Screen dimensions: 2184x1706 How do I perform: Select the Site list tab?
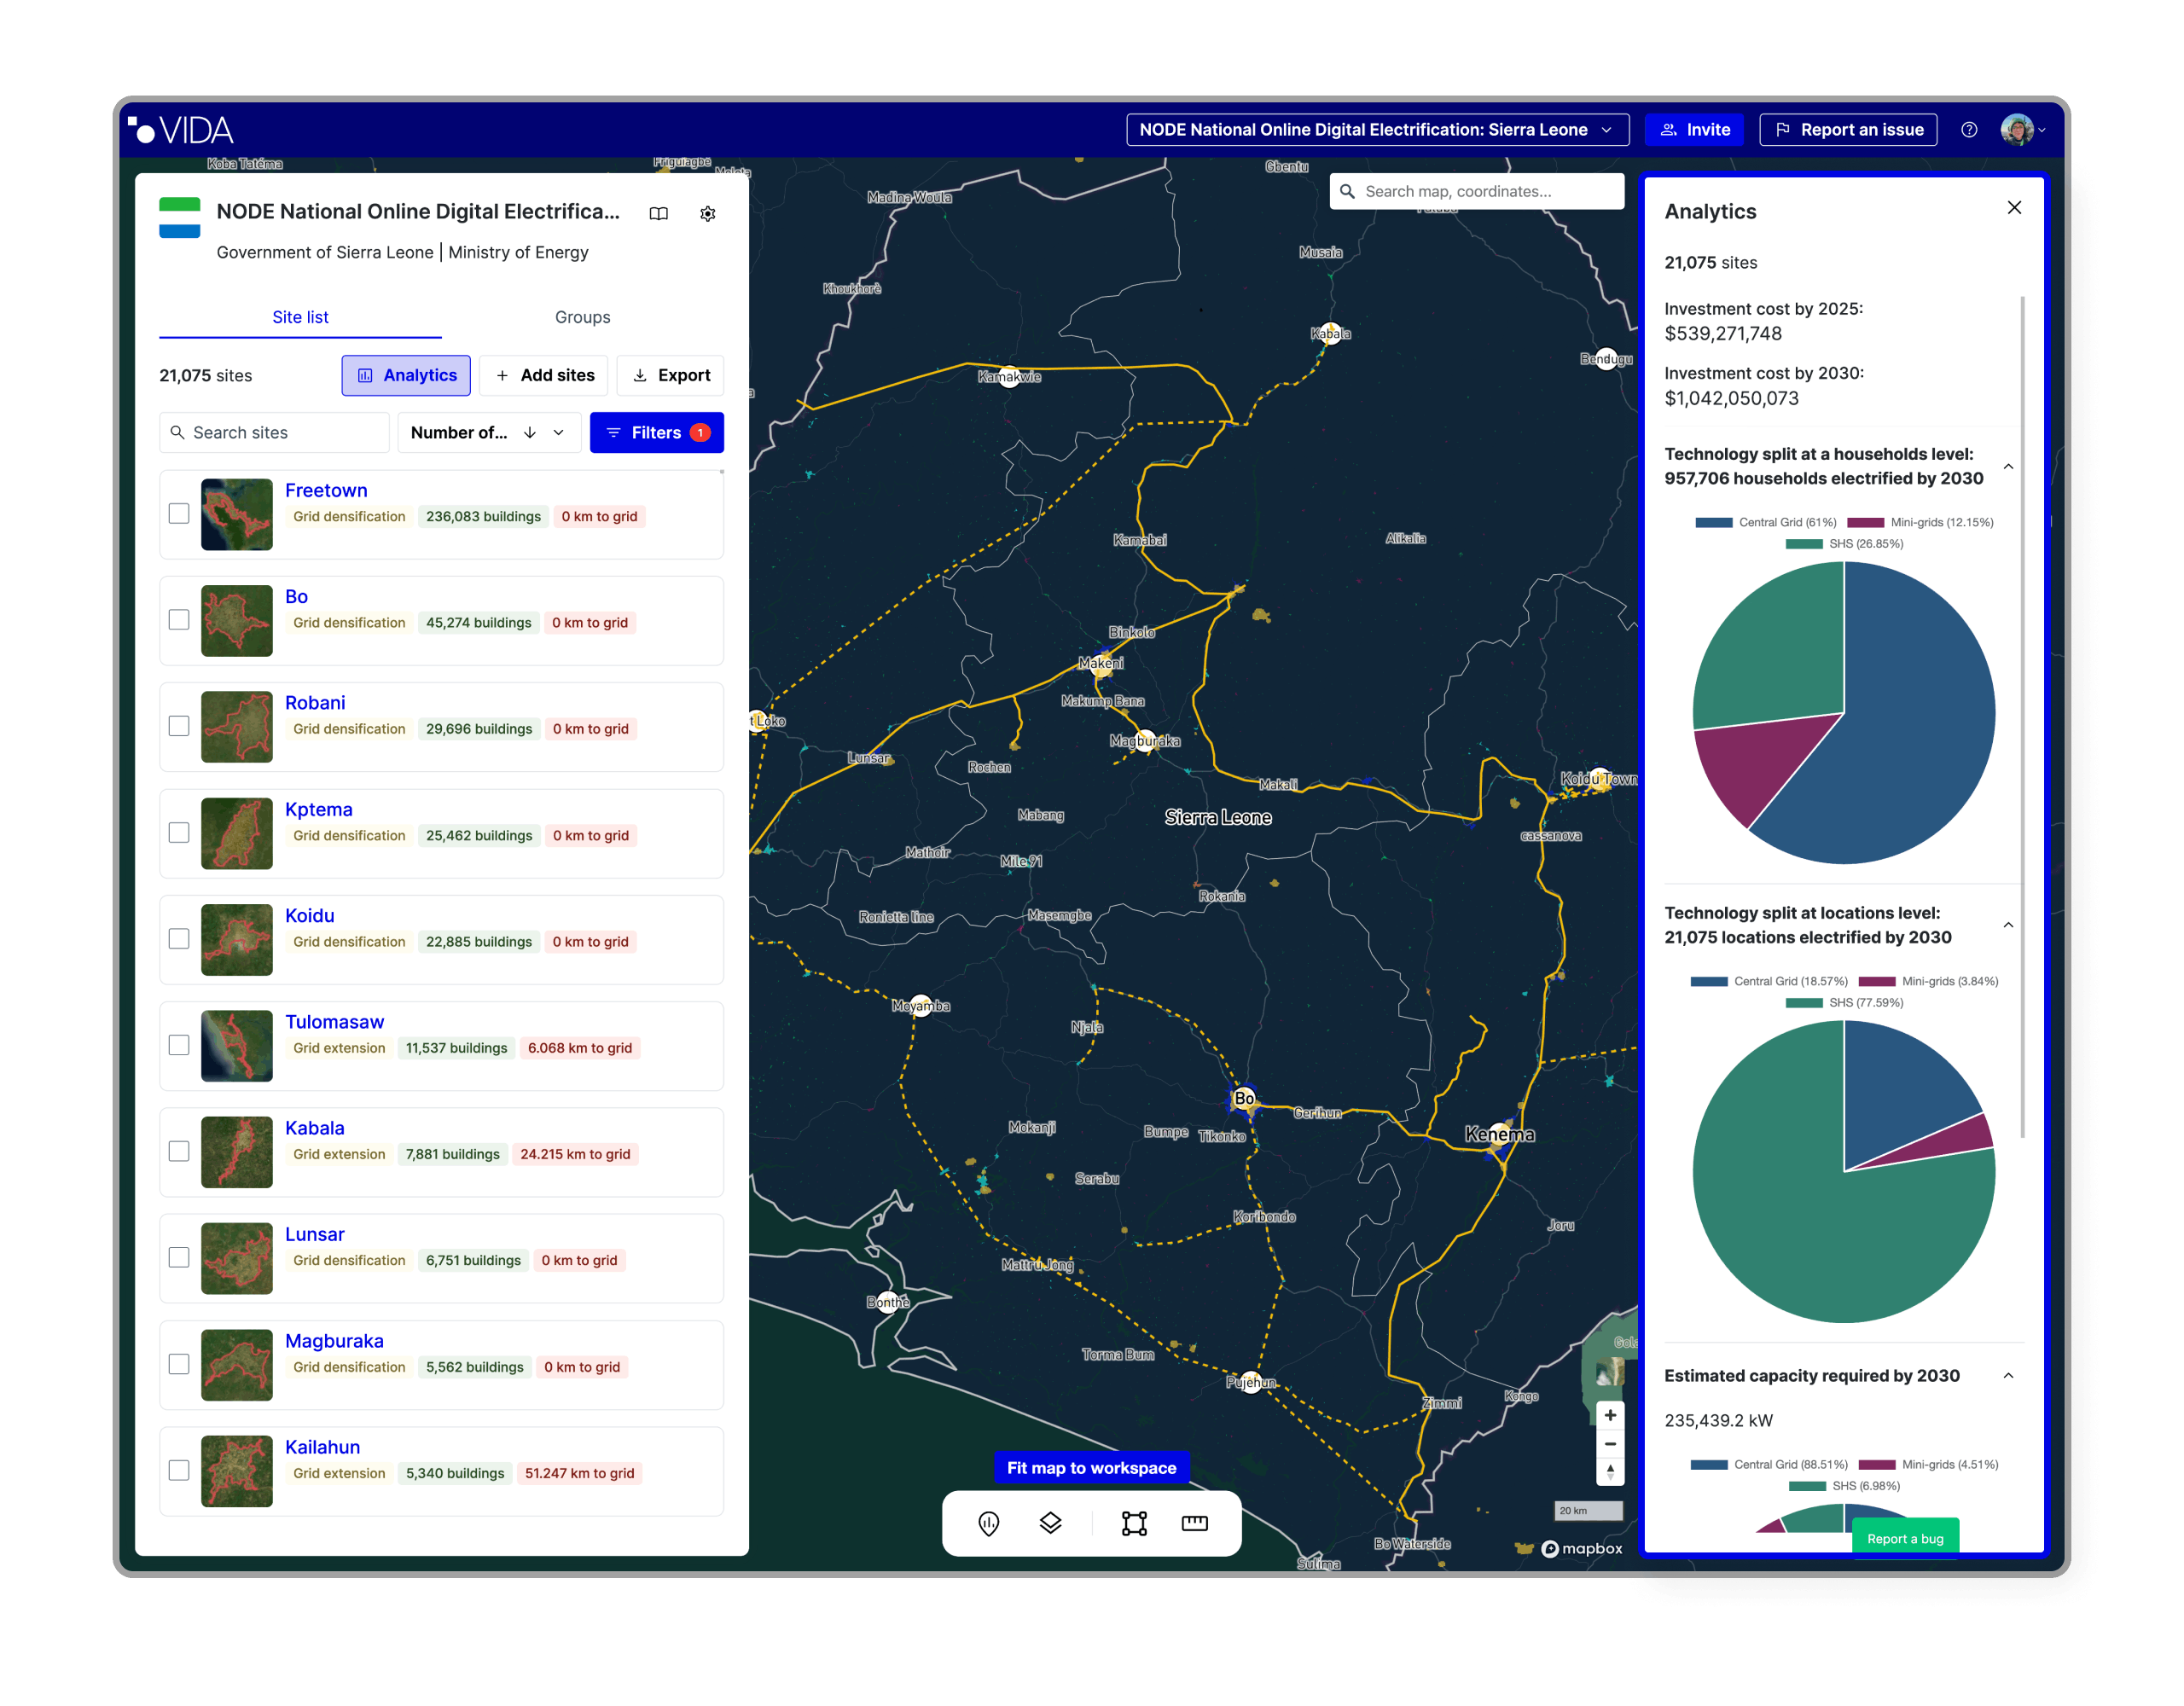coord(300,317)
